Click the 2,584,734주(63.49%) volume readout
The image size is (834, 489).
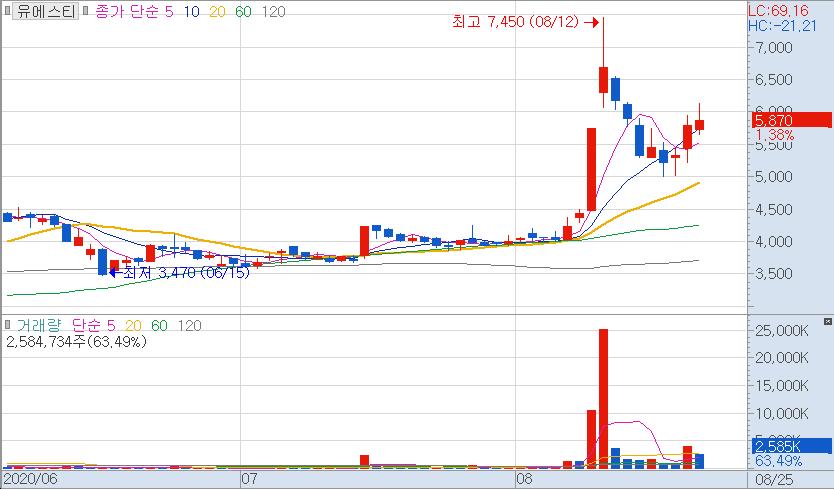[x=76, y=341]
